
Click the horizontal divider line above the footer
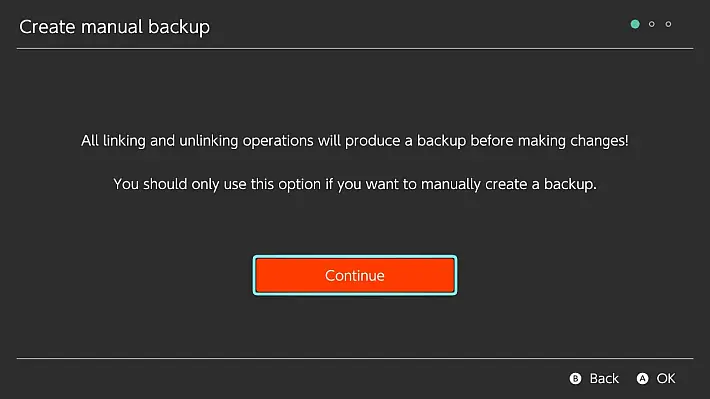[x=355, y=358]
